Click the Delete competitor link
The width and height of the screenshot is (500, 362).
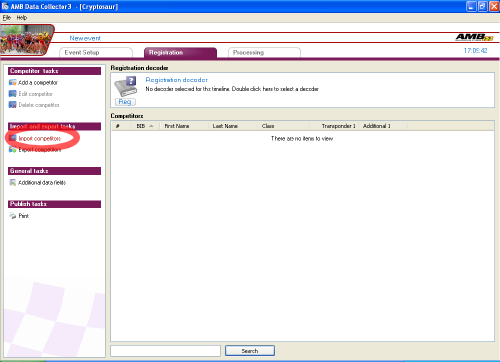pos(39,105)
